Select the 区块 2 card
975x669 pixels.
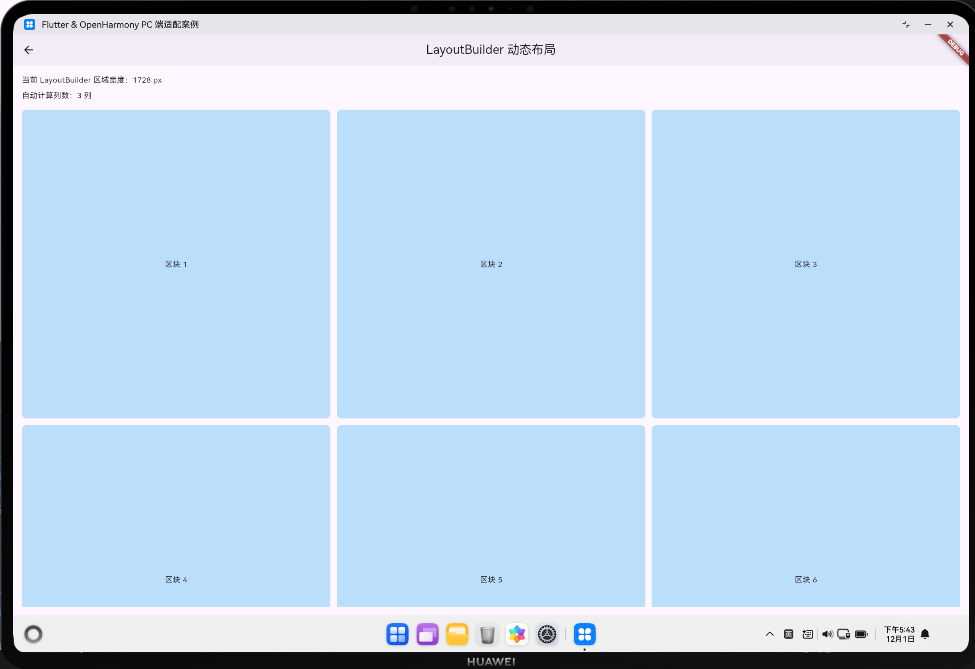click(491, 264)
